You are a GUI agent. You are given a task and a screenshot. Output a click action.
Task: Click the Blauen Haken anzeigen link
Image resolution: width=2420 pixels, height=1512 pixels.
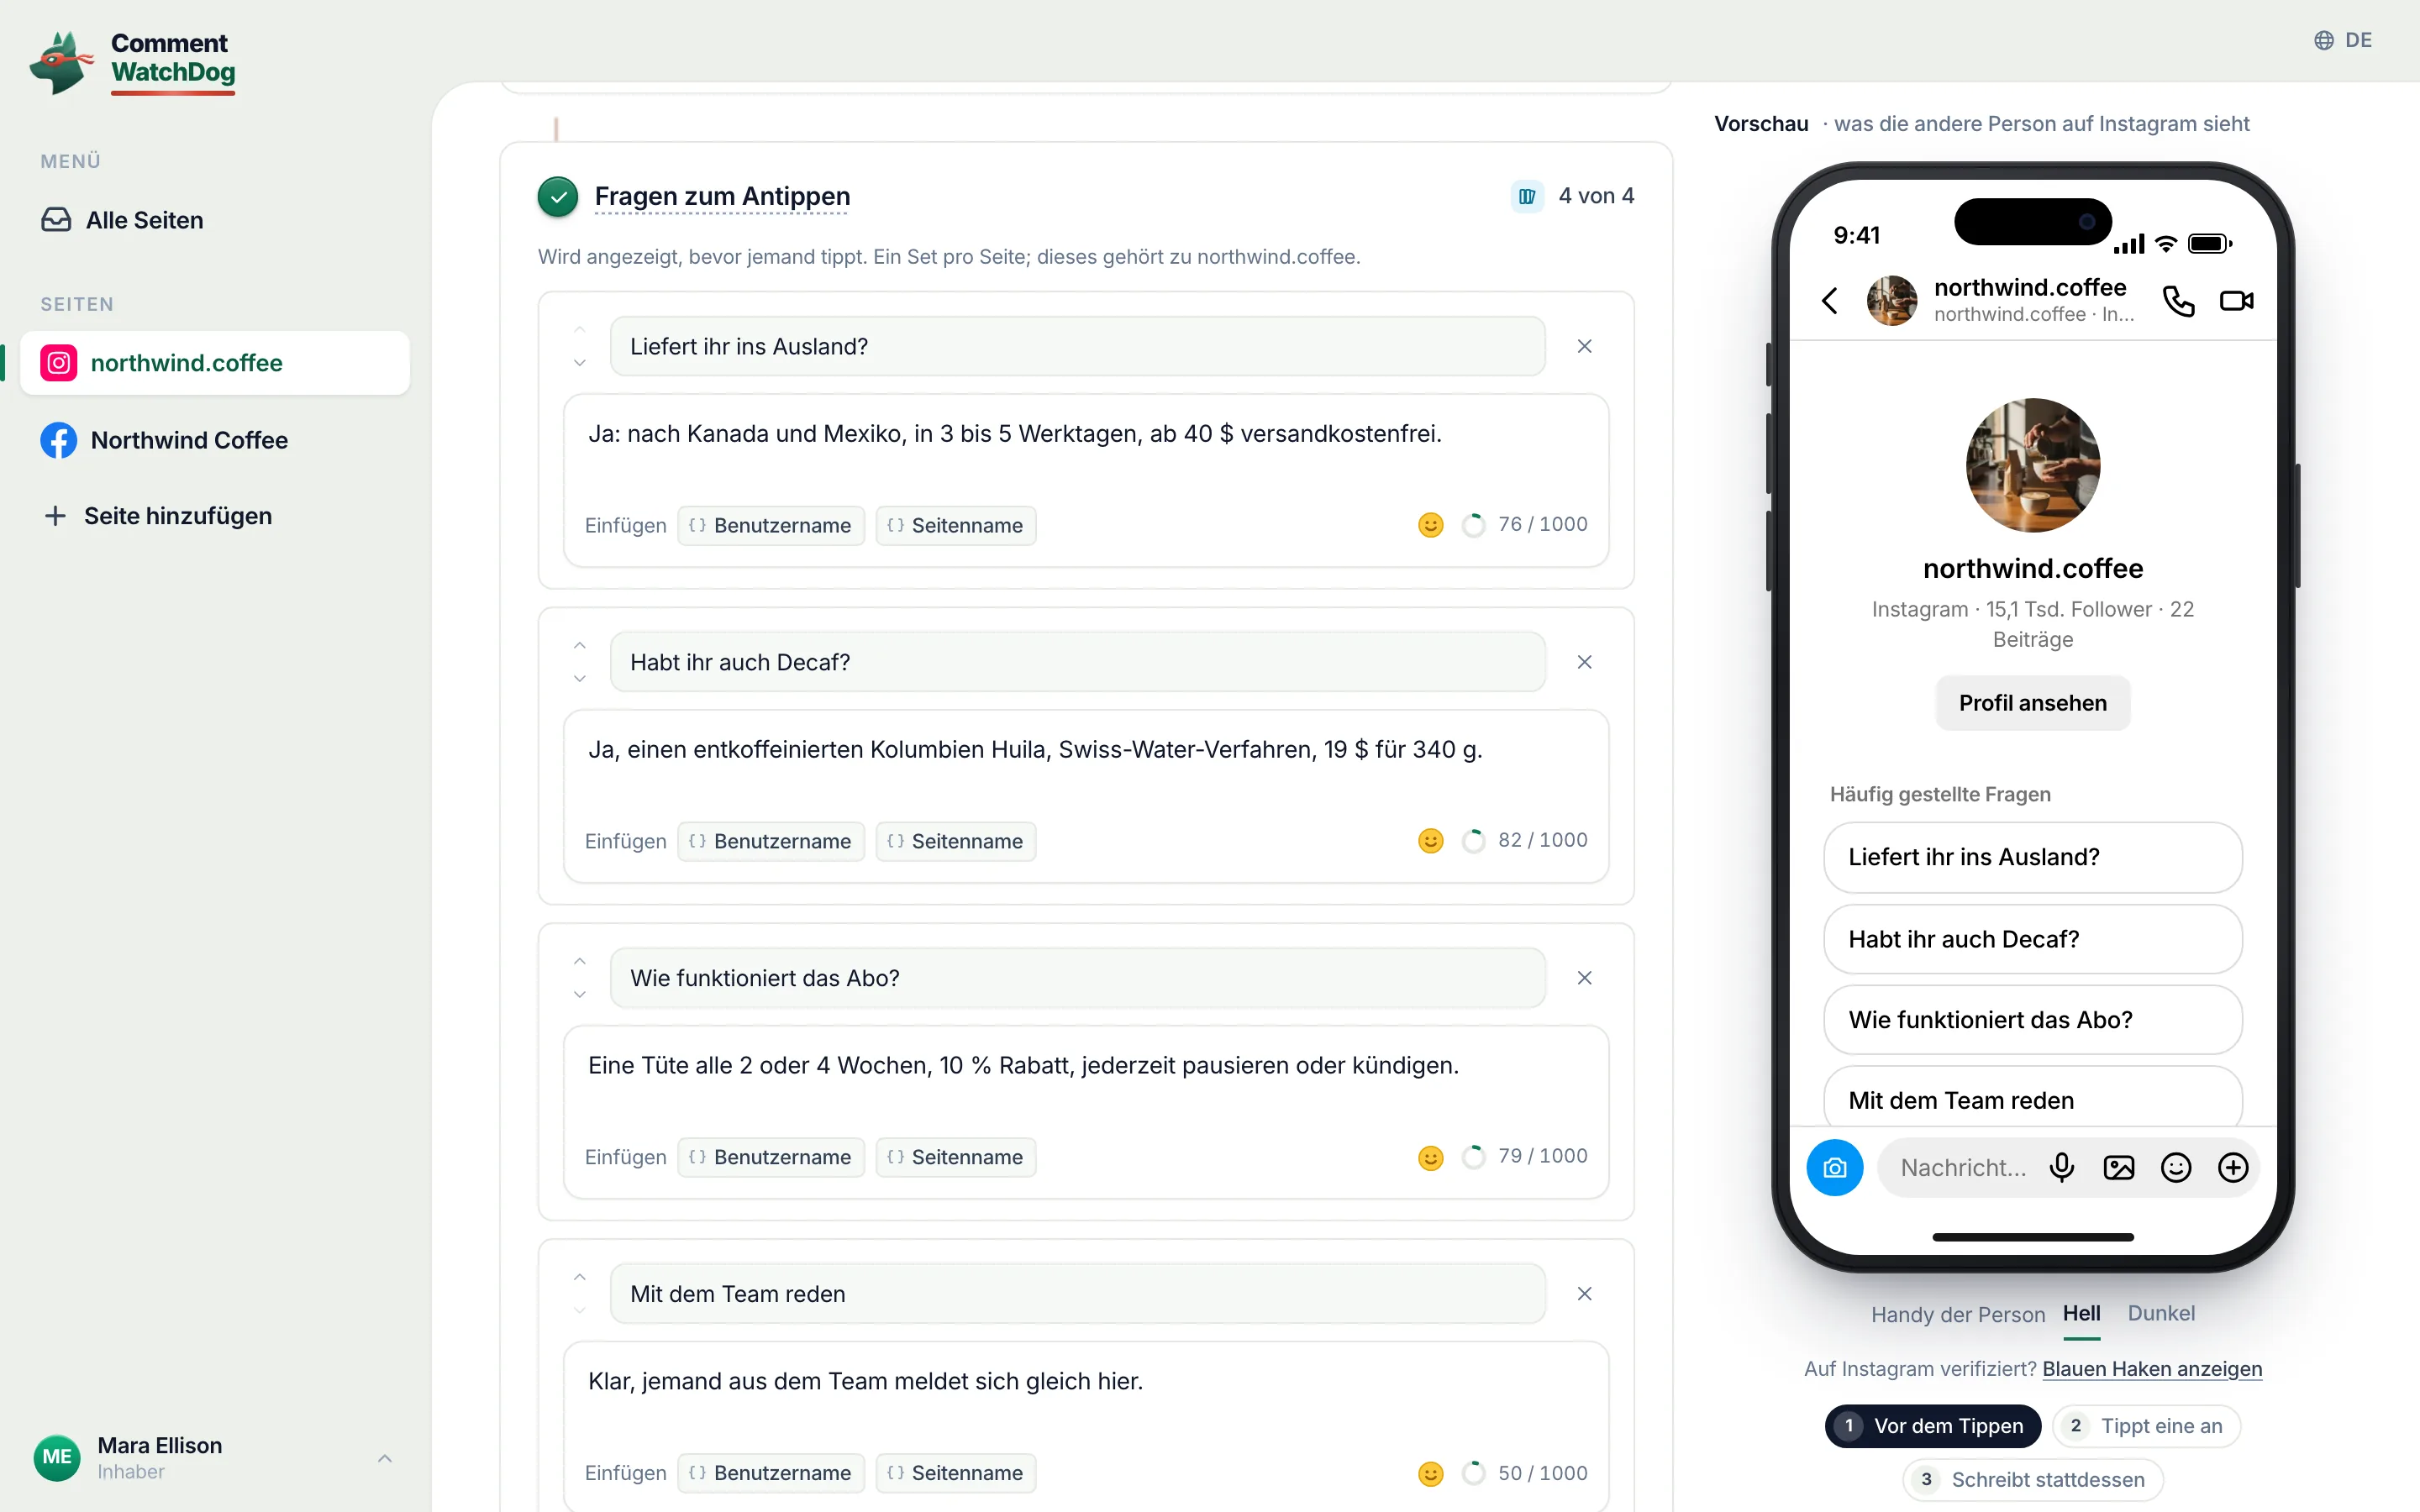[x=2152, y=1369]
